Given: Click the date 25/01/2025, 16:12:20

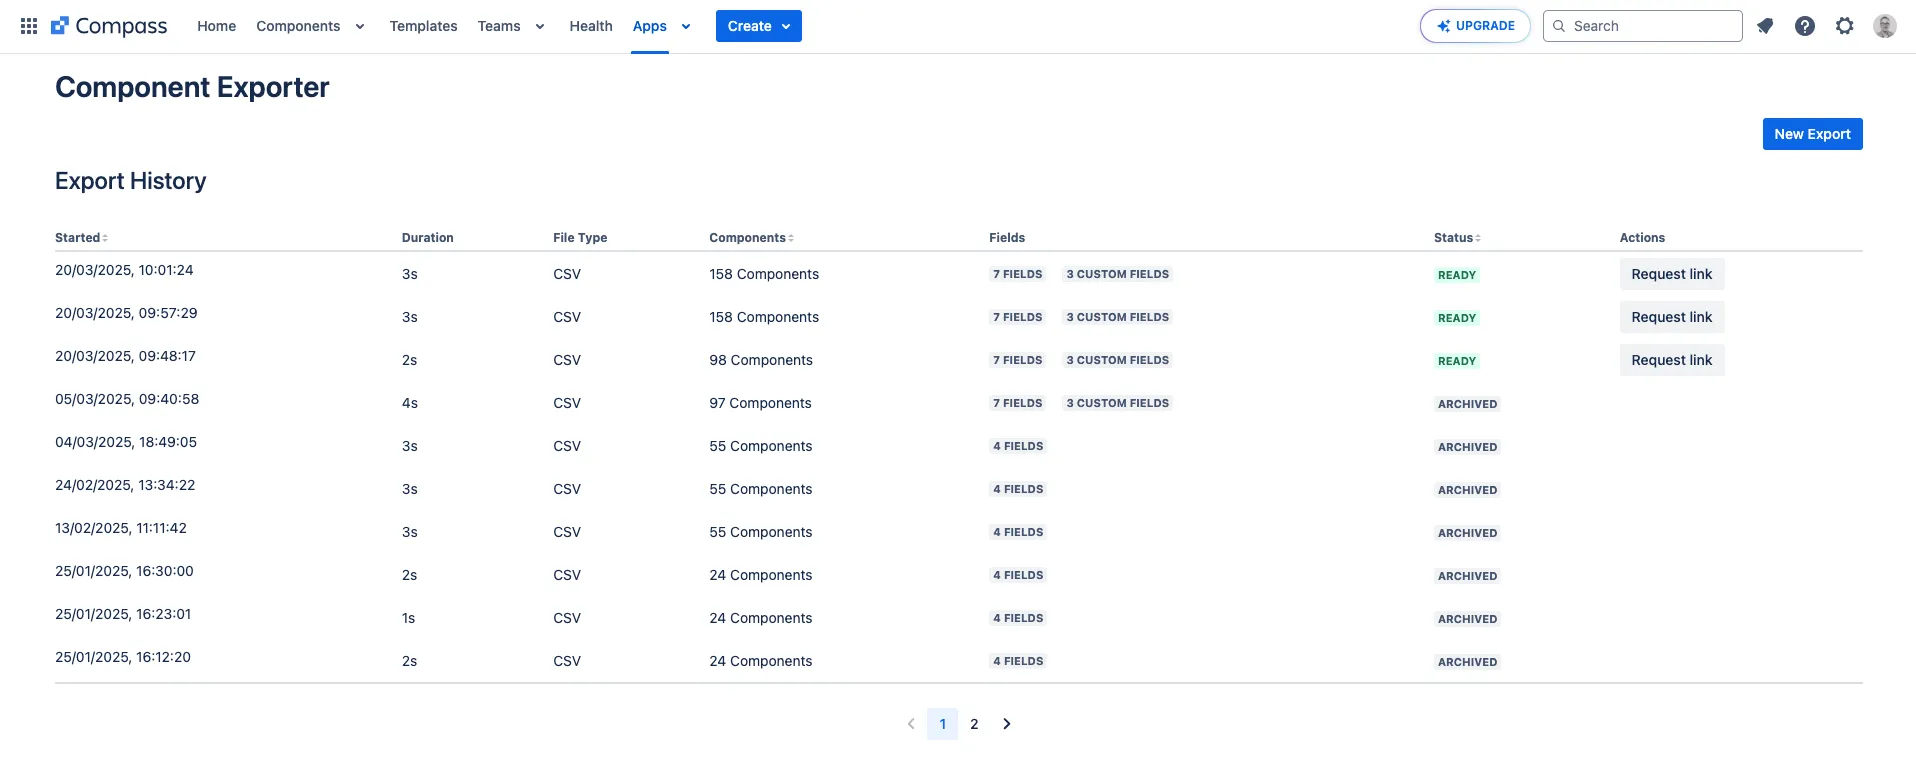Looking at the screenshot, I should pyautogui.click(x=123, y=657).
